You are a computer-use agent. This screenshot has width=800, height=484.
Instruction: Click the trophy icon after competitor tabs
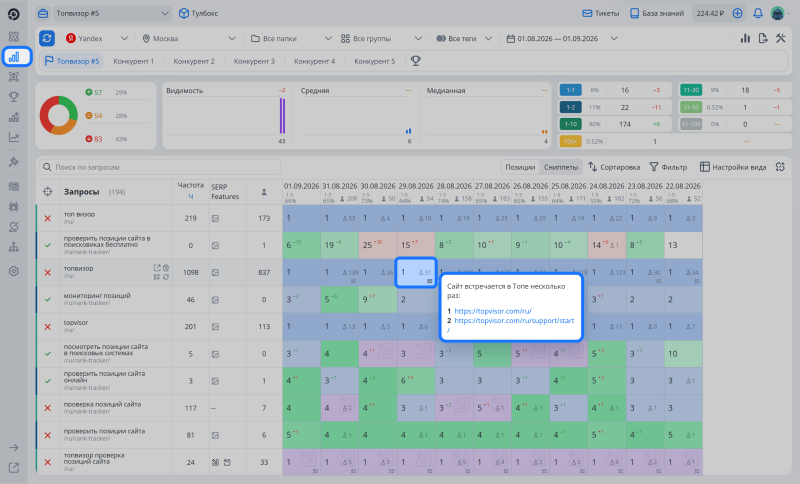416,61
